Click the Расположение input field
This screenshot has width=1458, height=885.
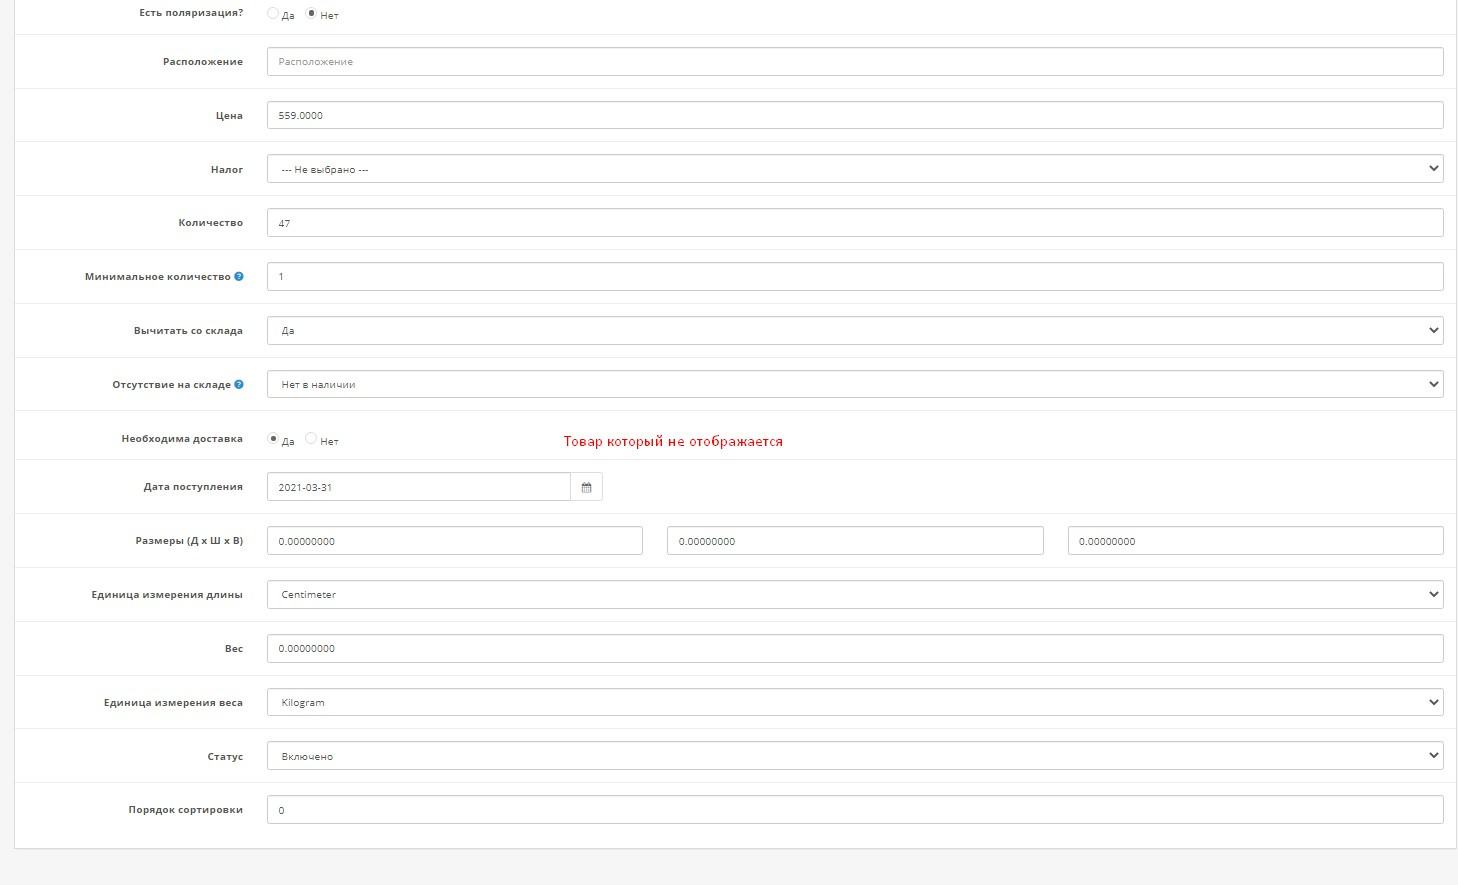point(855,61)
